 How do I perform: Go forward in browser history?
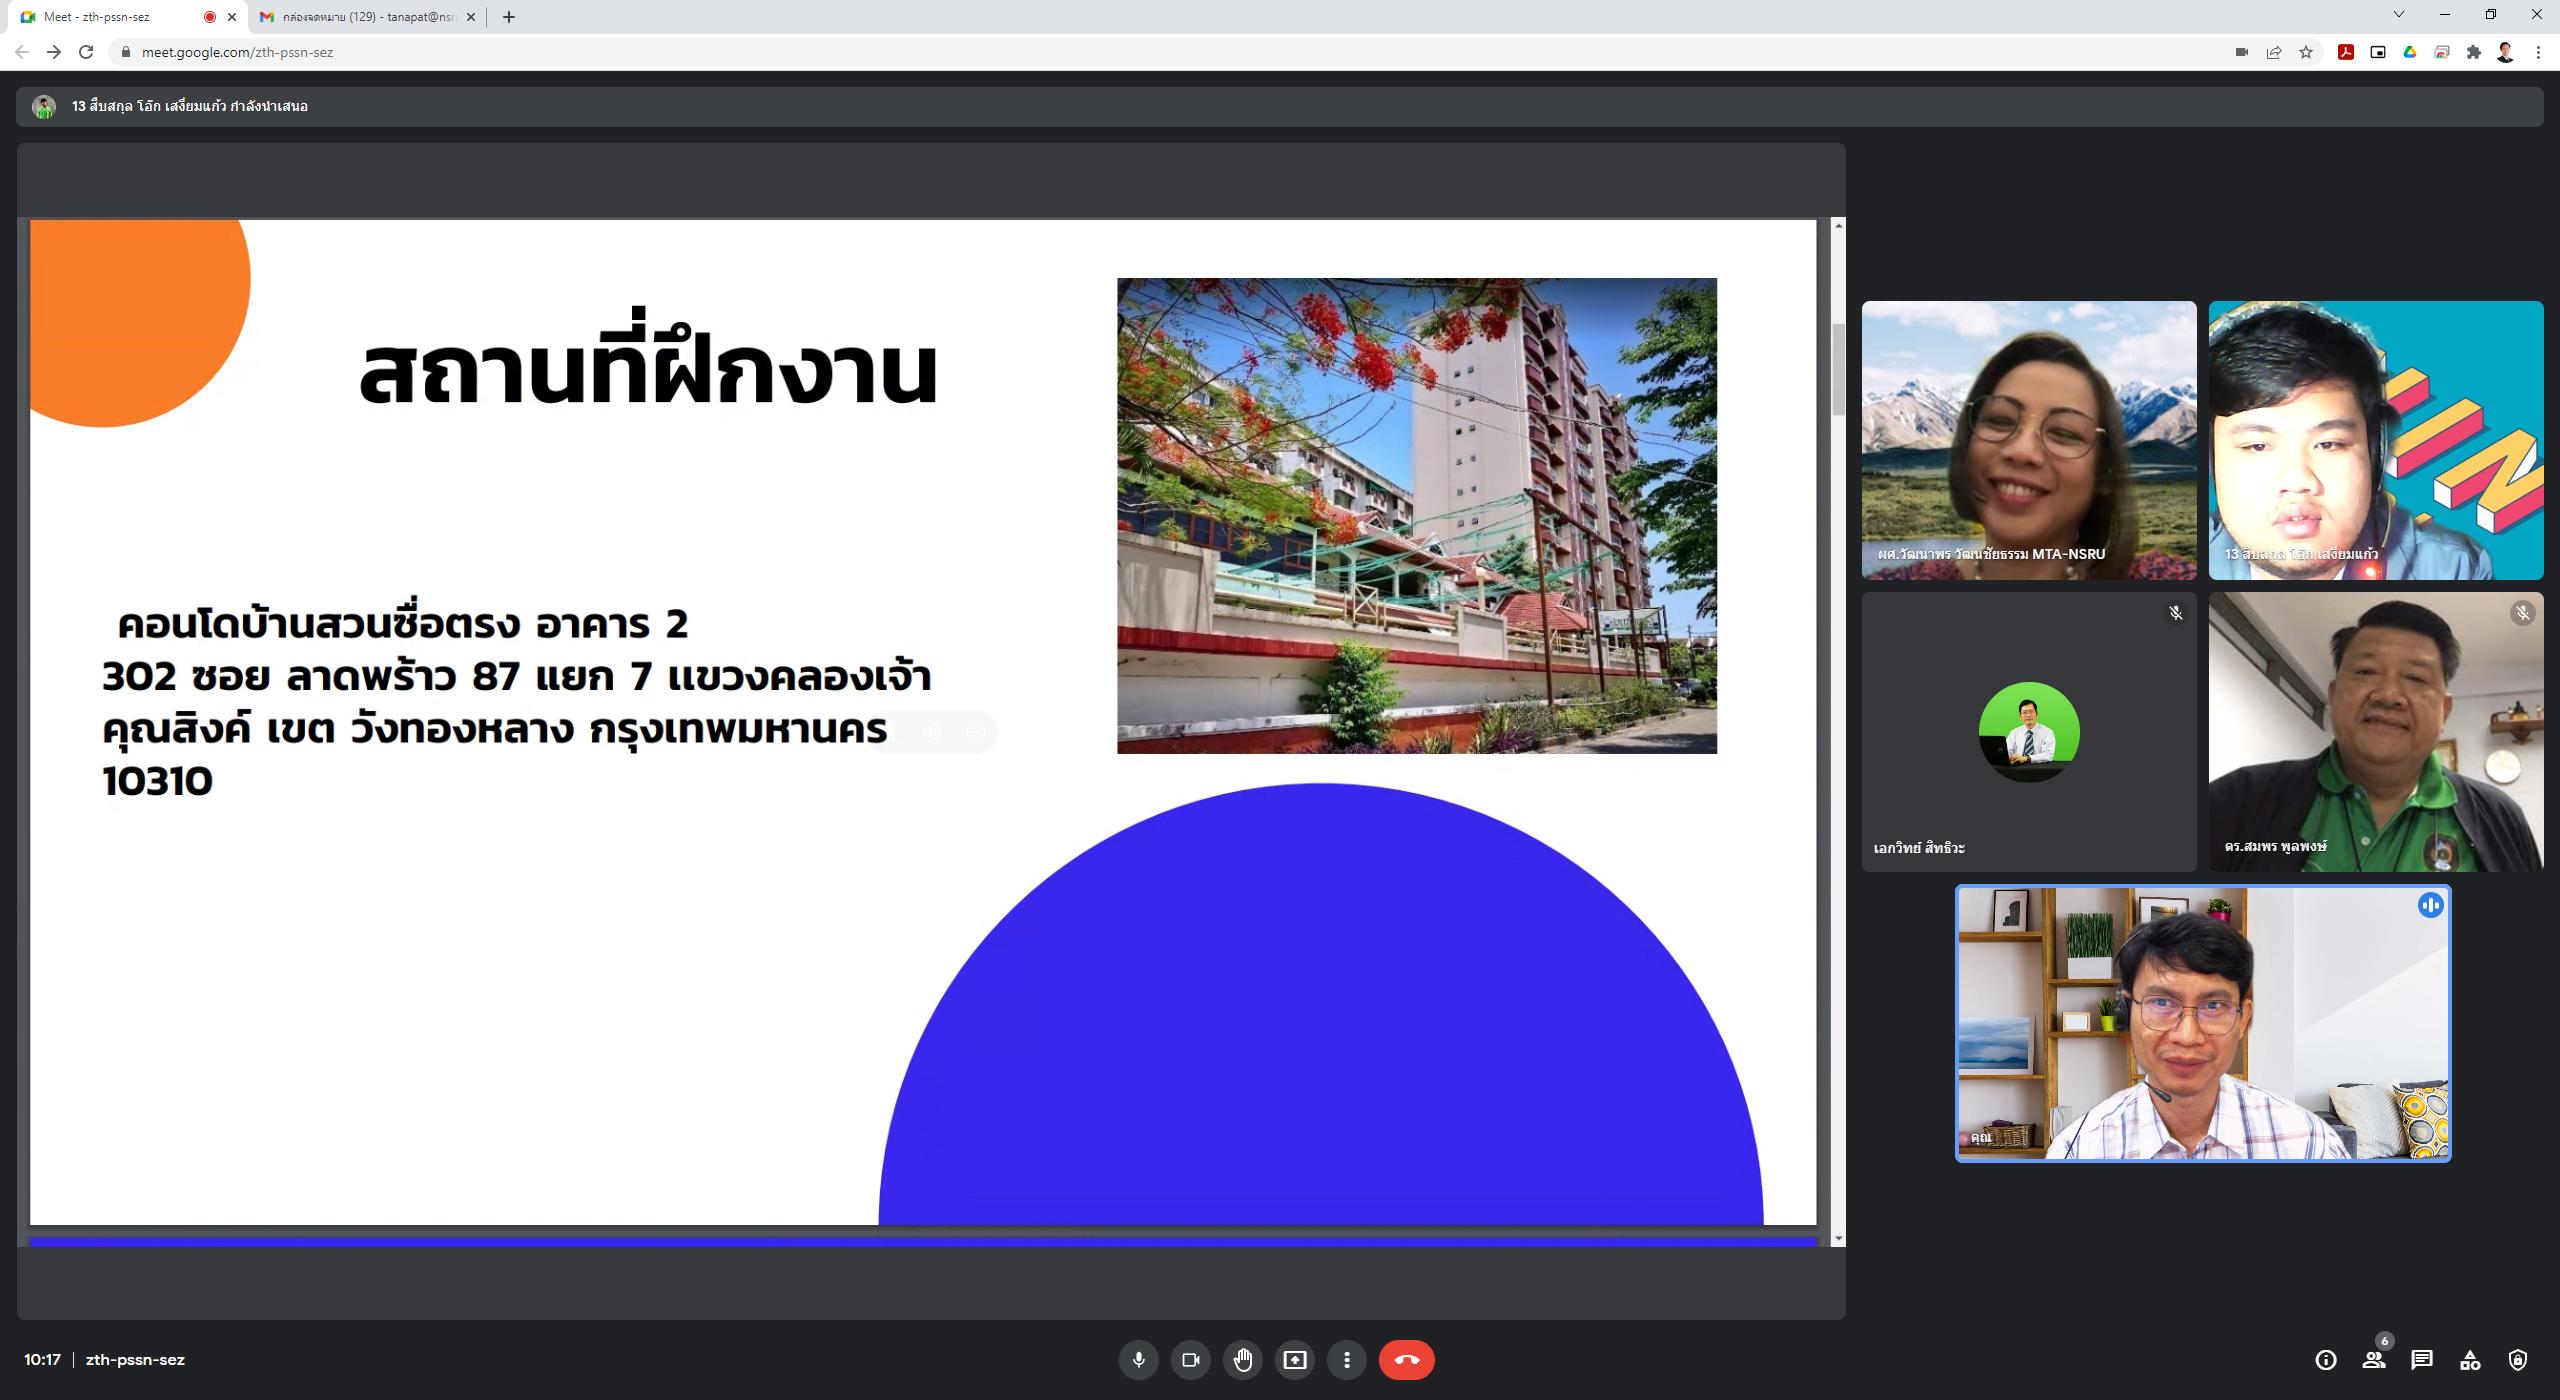click(x=54, y=52)
